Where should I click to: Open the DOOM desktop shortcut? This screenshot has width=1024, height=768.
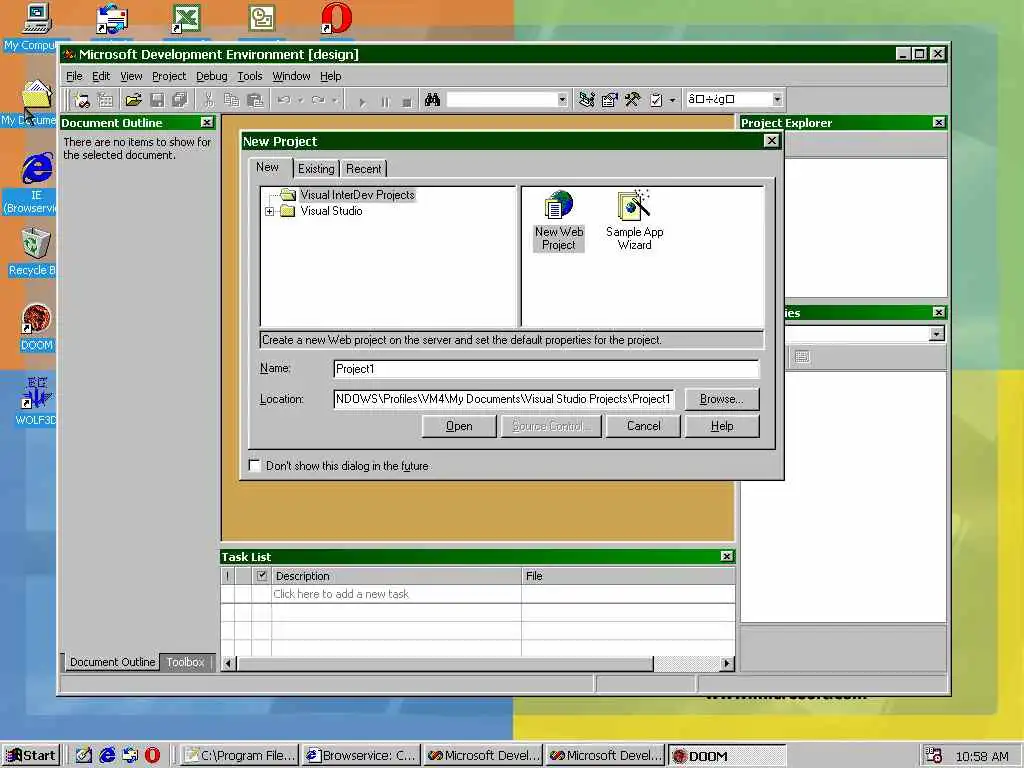pyautogui.click(x=37, y=327)
